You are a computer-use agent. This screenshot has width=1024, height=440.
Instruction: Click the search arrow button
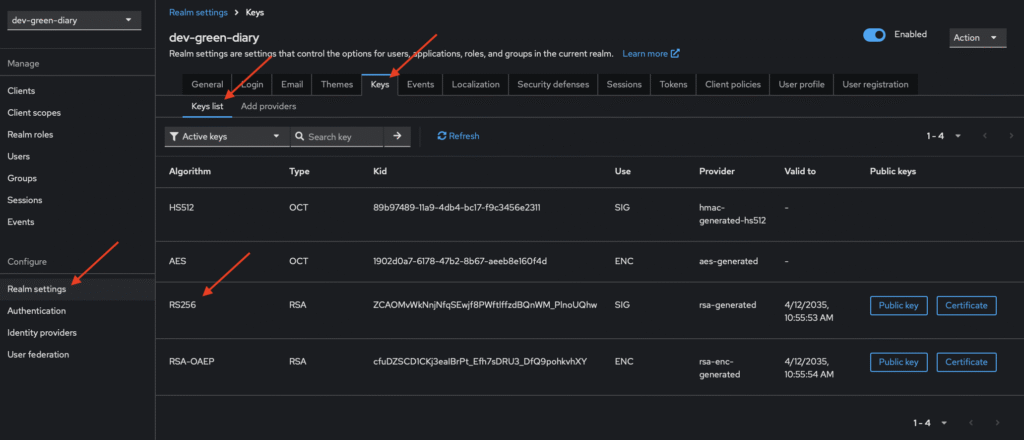(397, 136)
